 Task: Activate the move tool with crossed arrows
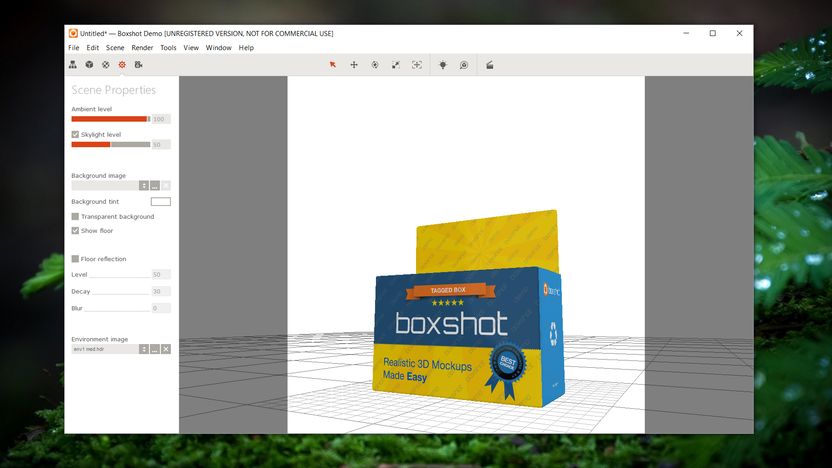tap(354, 65)
